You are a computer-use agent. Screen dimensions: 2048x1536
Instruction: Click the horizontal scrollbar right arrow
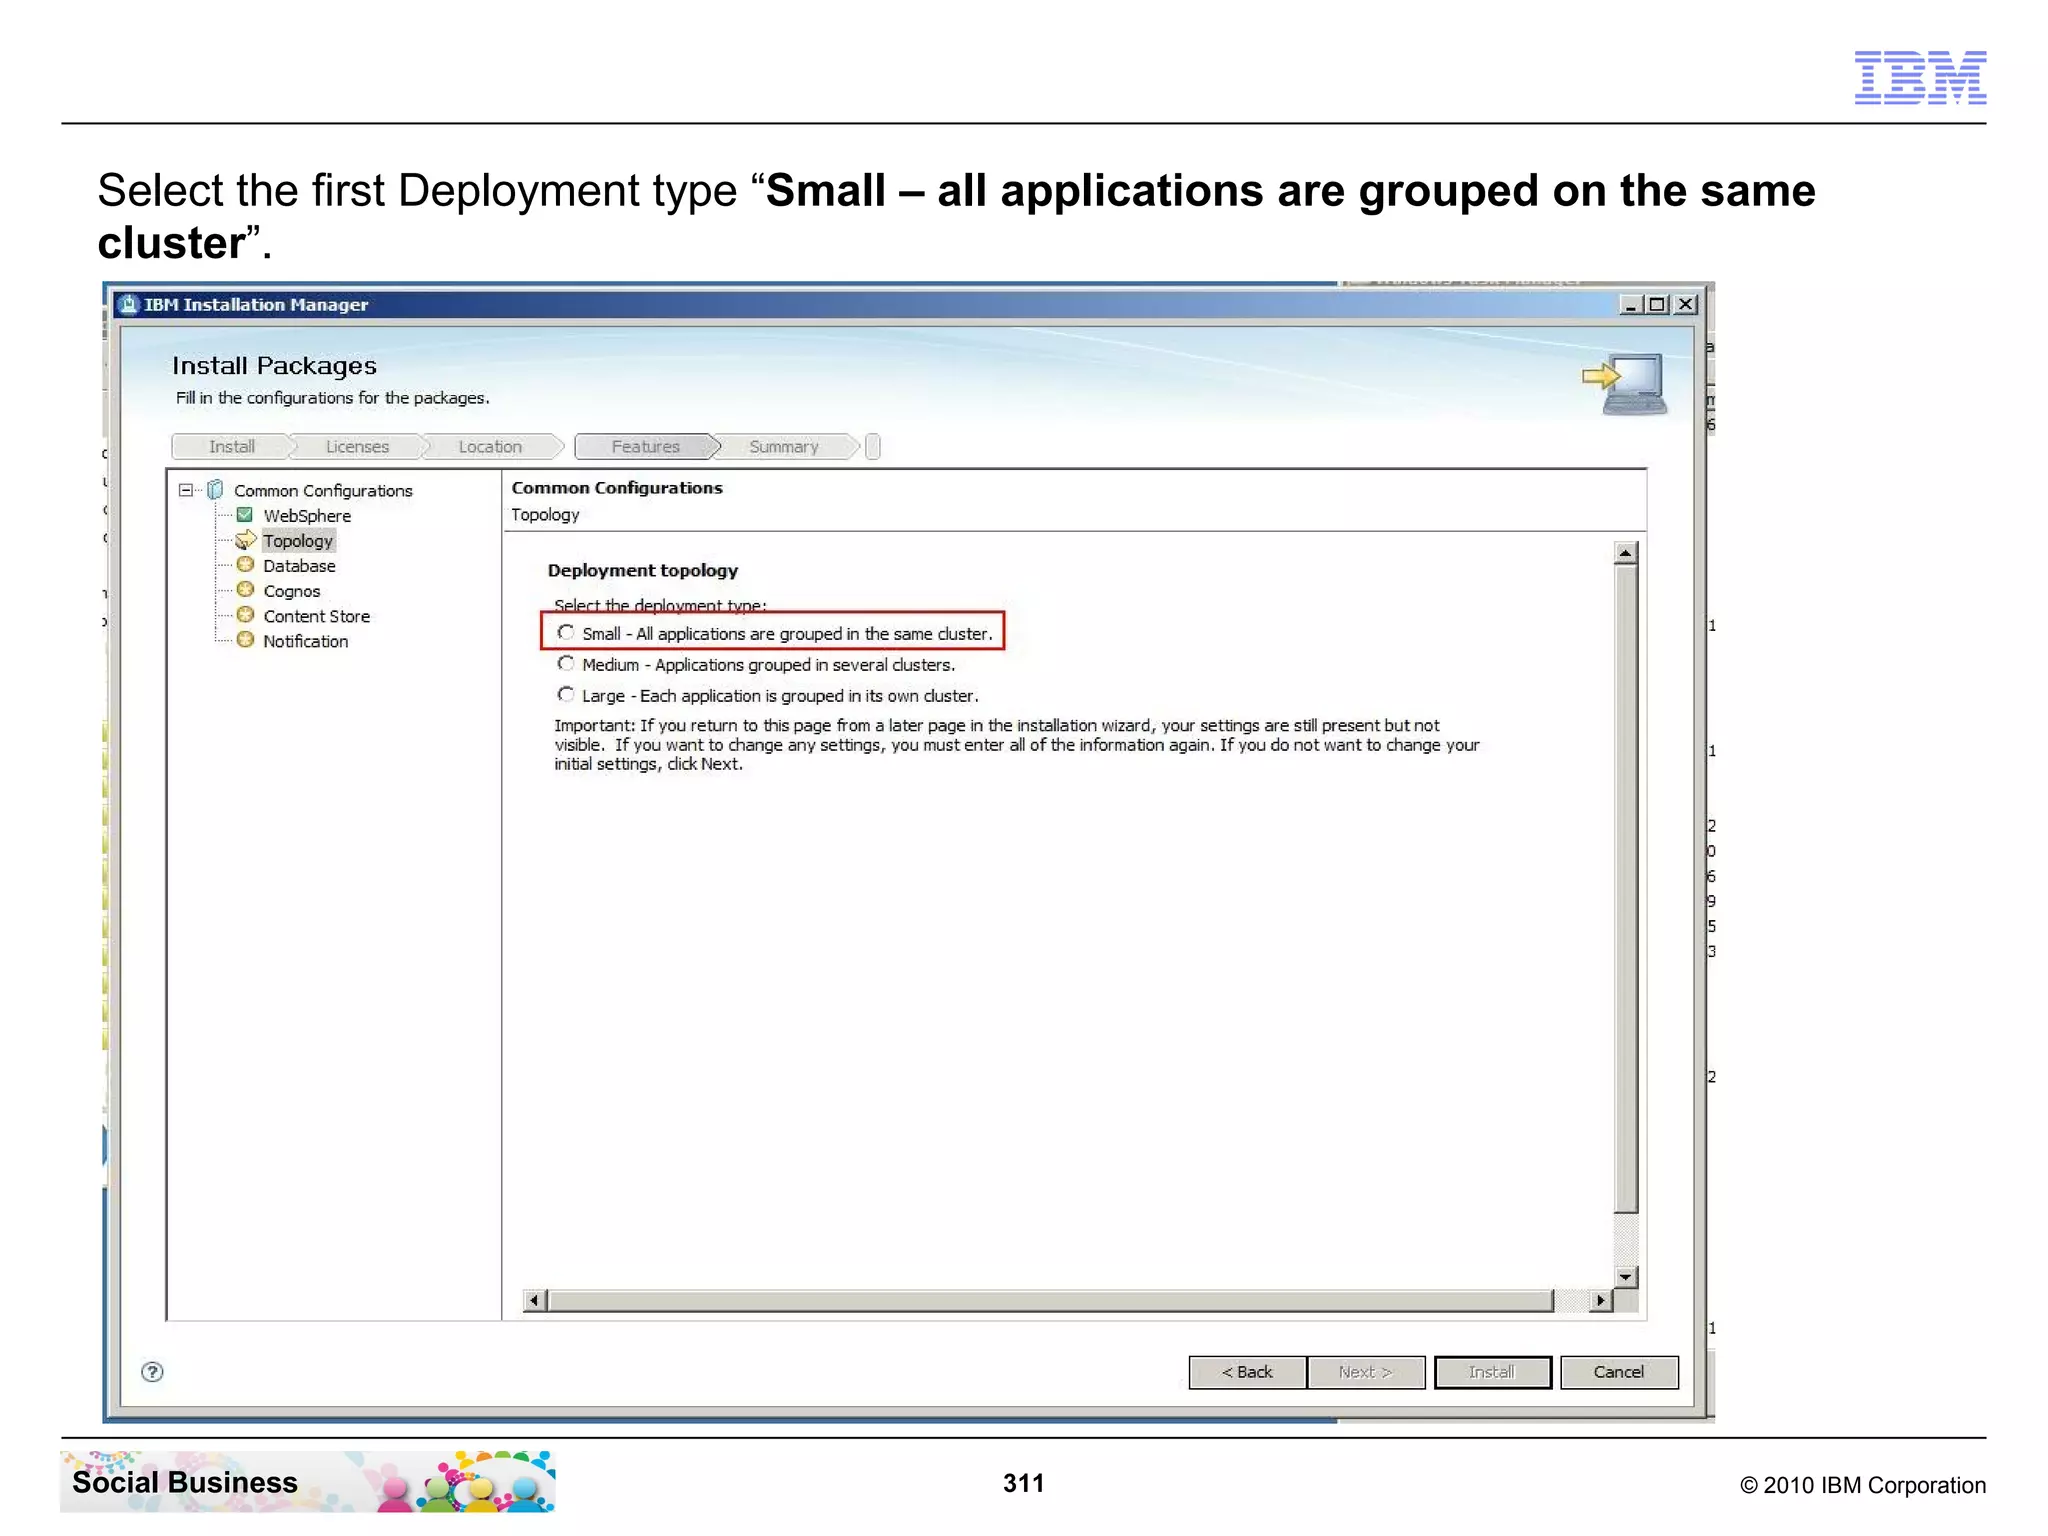click(1601, 1300)
